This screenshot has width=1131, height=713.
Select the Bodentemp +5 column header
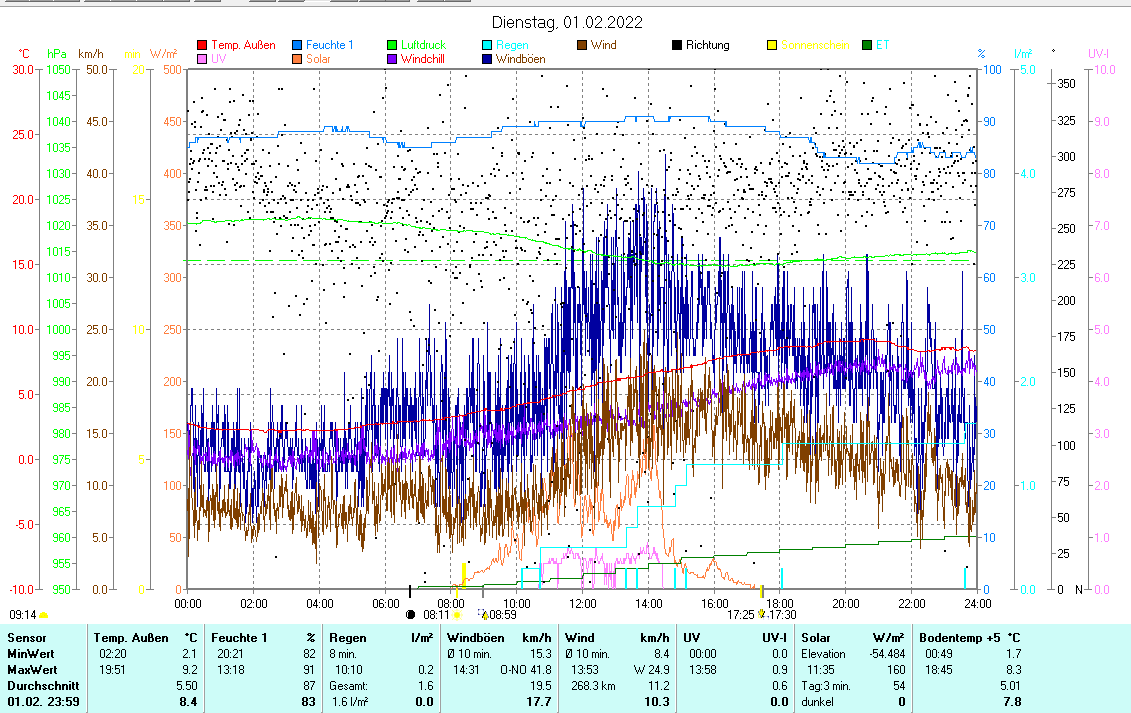click(956, 637)
